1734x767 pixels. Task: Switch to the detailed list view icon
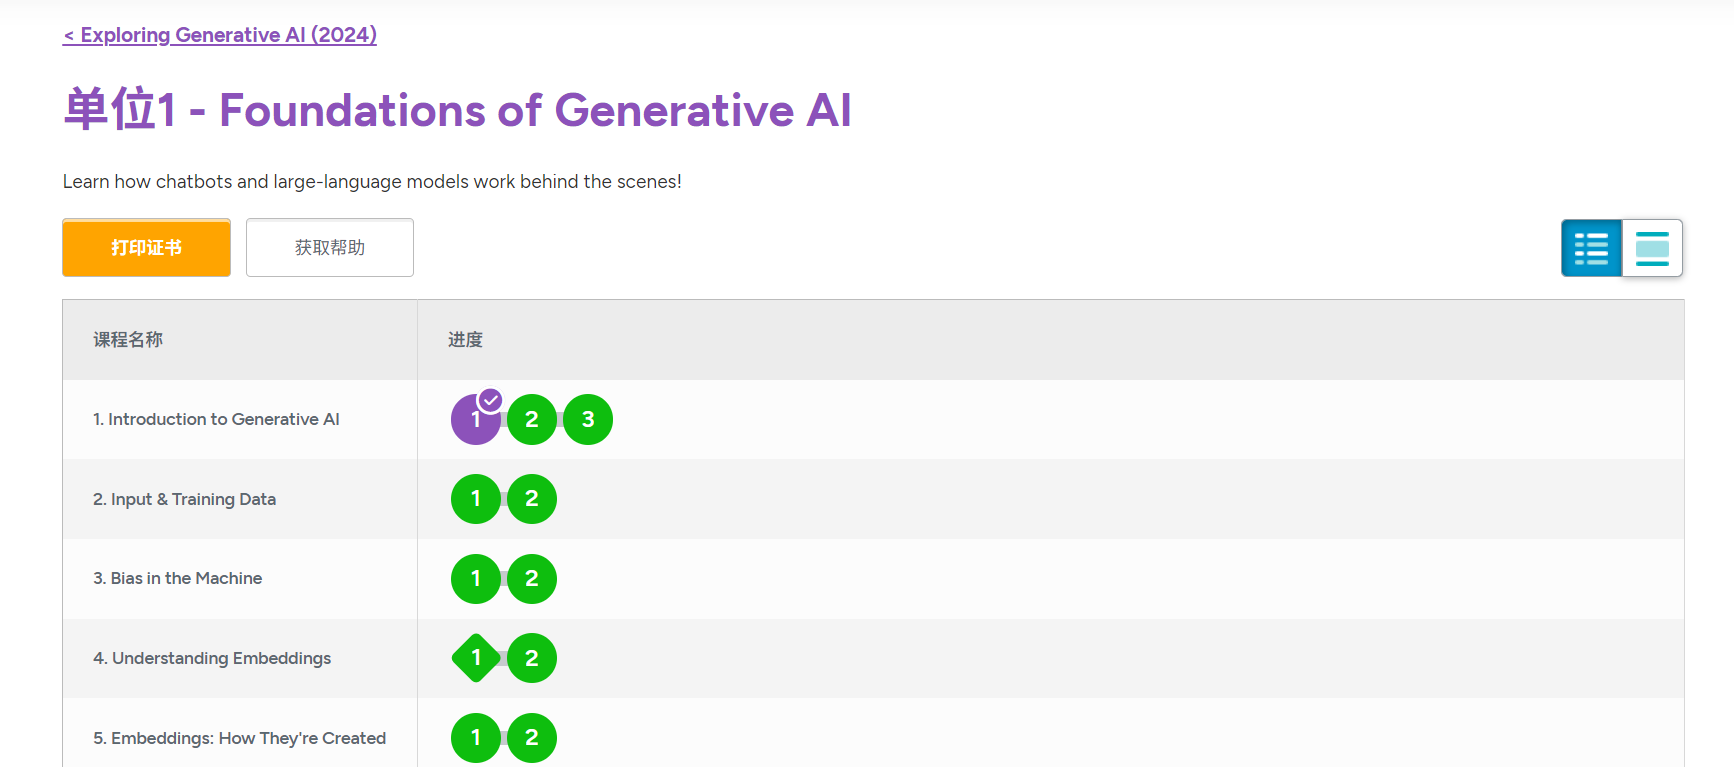pos(1591,248)
